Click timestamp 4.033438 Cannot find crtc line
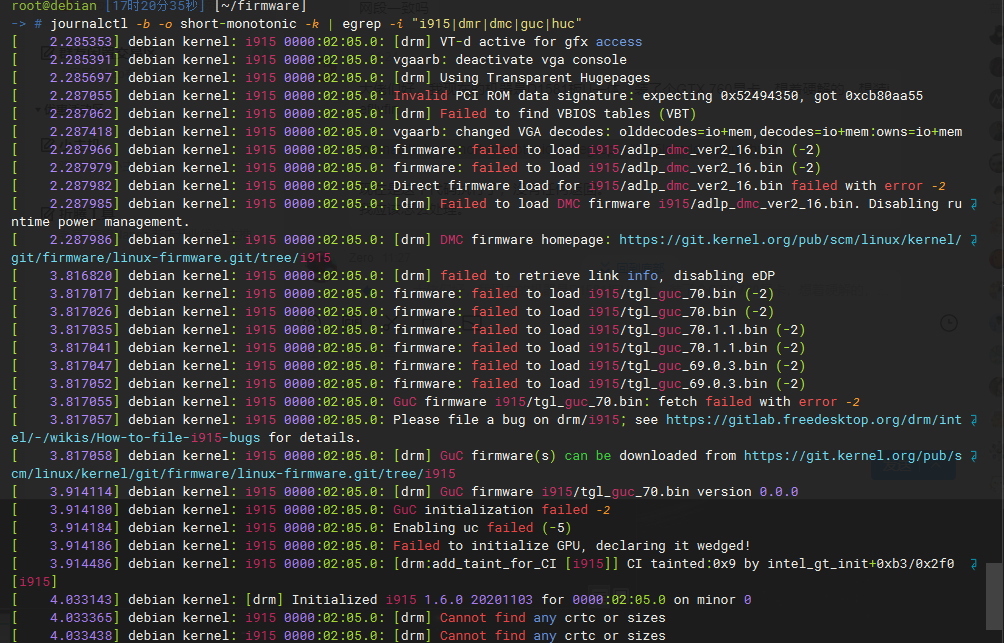 point(81,635)
